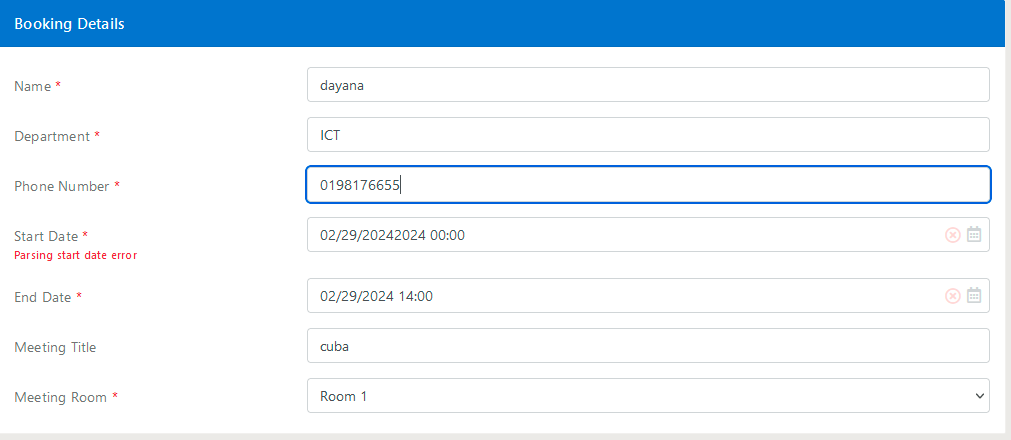Image resolution: width=1011 pixels, height=440 pixels.
Task: Click the Department field label
Action: tap(51, 136)
